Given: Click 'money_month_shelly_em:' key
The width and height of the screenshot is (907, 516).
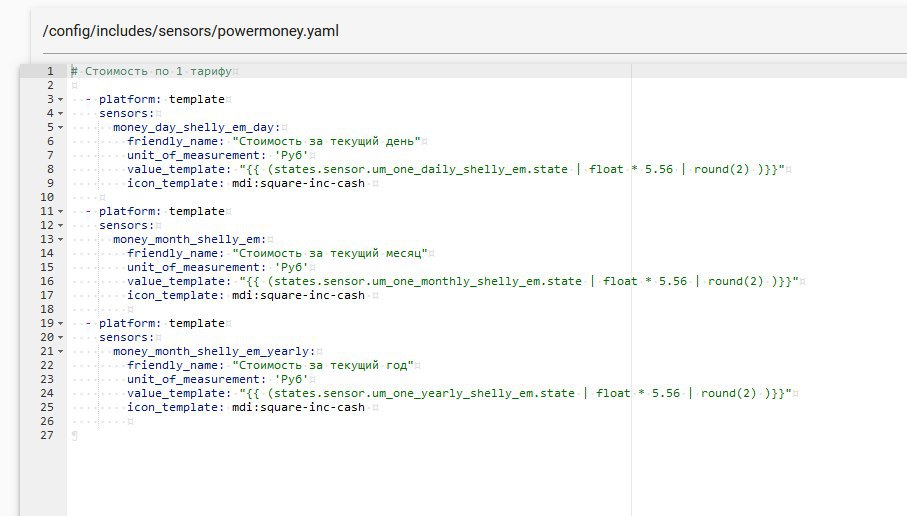Looking at the screenshot, I should pos(190,239).
